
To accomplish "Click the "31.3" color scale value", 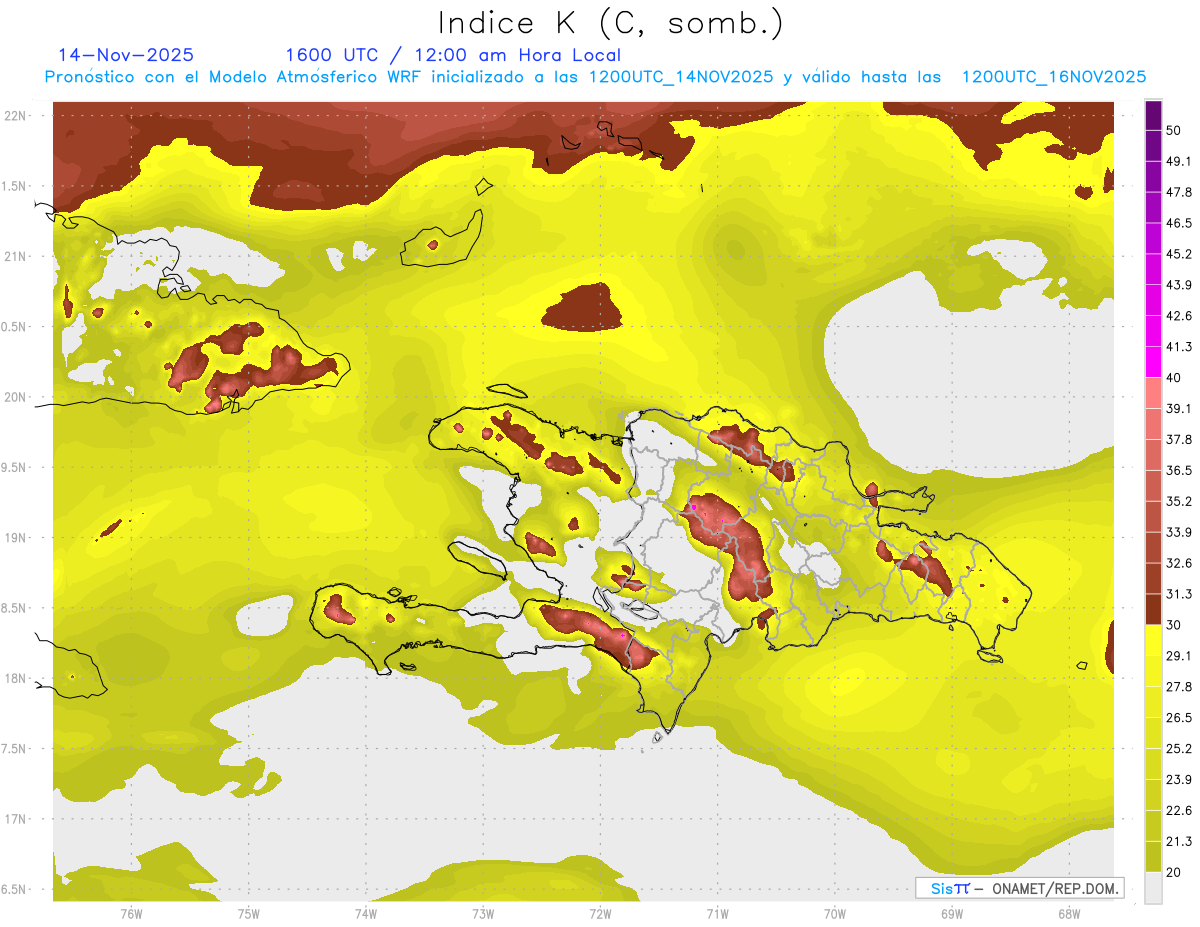I will [x=1178, y=594].
